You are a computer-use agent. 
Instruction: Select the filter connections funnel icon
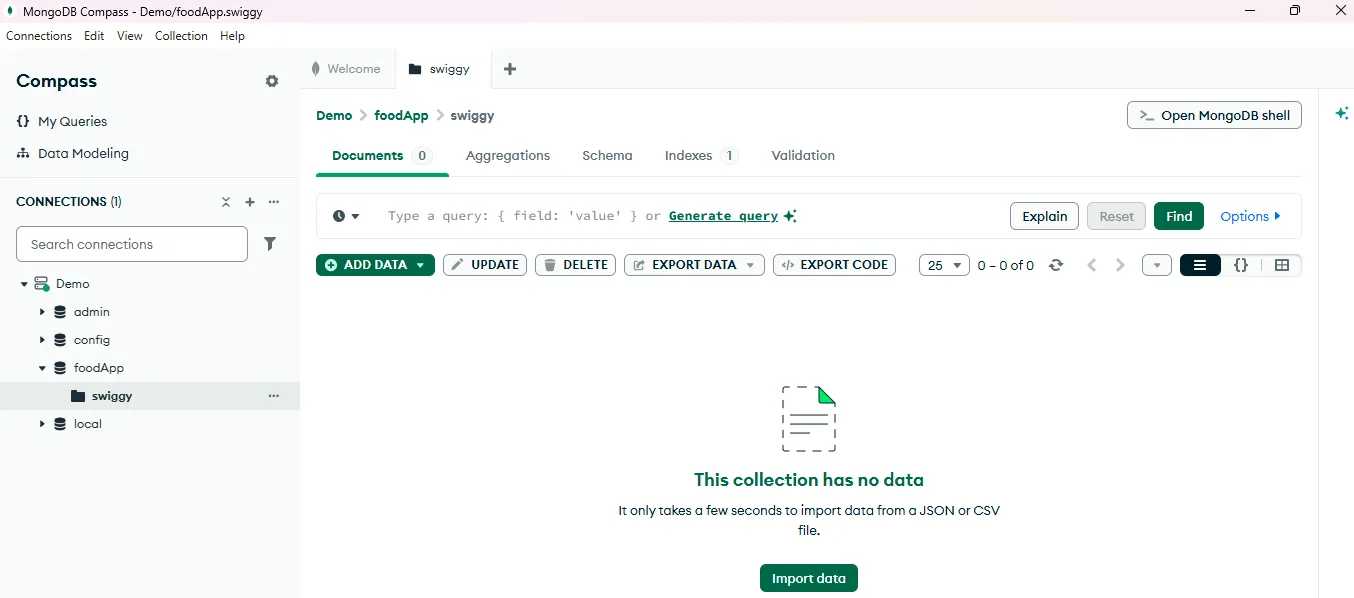270,244
